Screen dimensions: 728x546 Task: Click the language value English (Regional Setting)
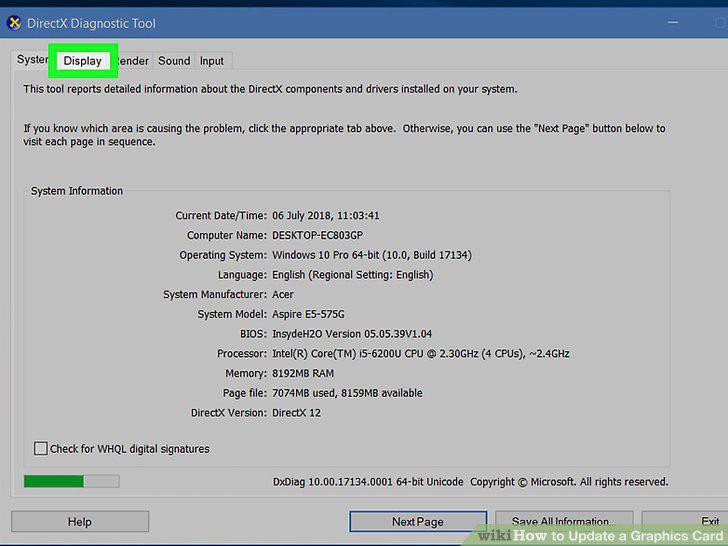(352, 275)
